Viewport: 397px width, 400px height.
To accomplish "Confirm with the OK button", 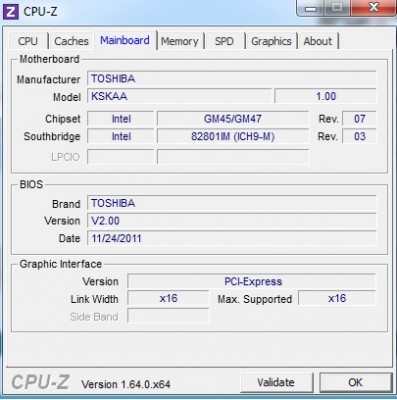I will [355, 382].
